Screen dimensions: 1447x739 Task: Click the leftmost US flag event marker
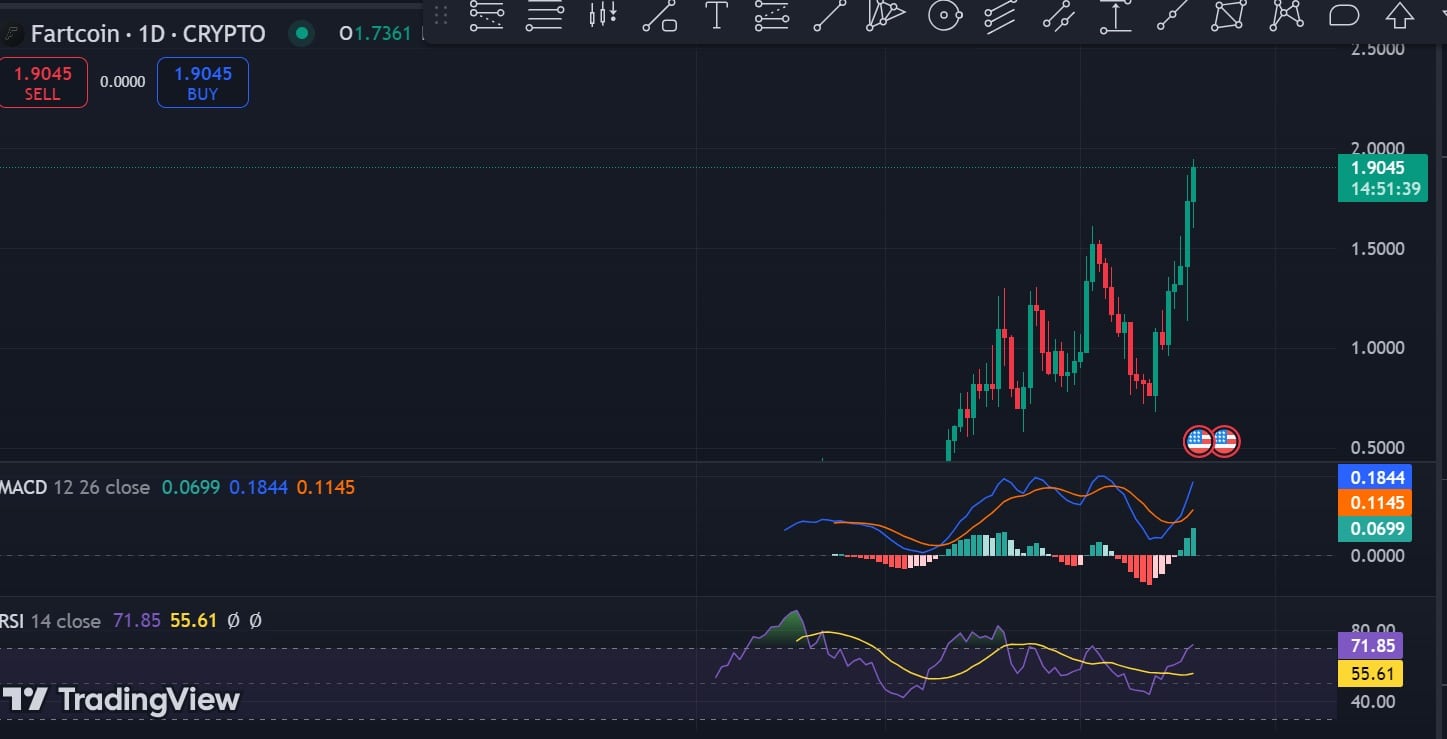pos(1198,441)
